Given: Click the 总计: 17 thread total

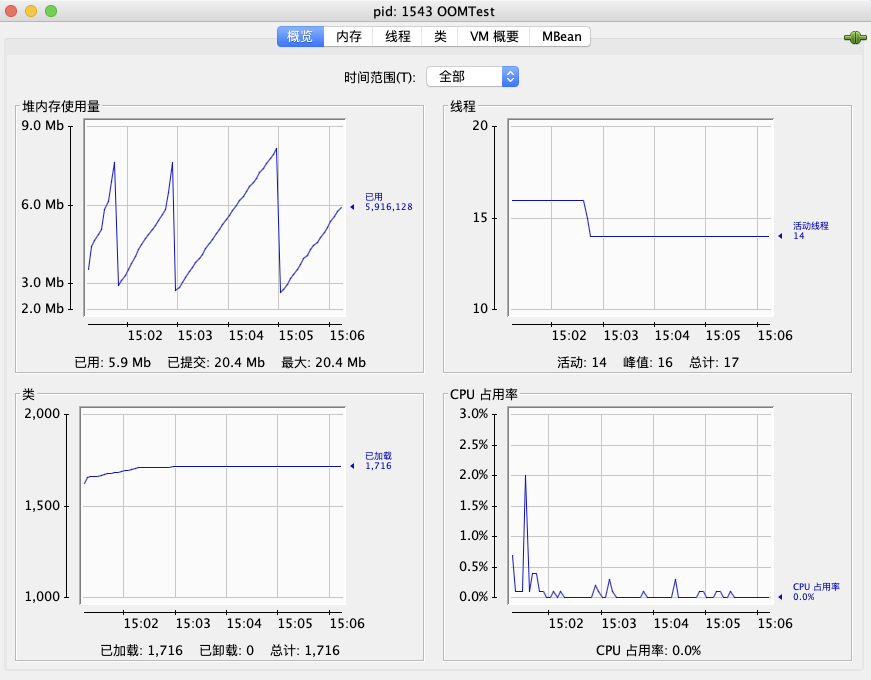Looking at the screenshot, I should pyautogui.click(x=714, y=363).
